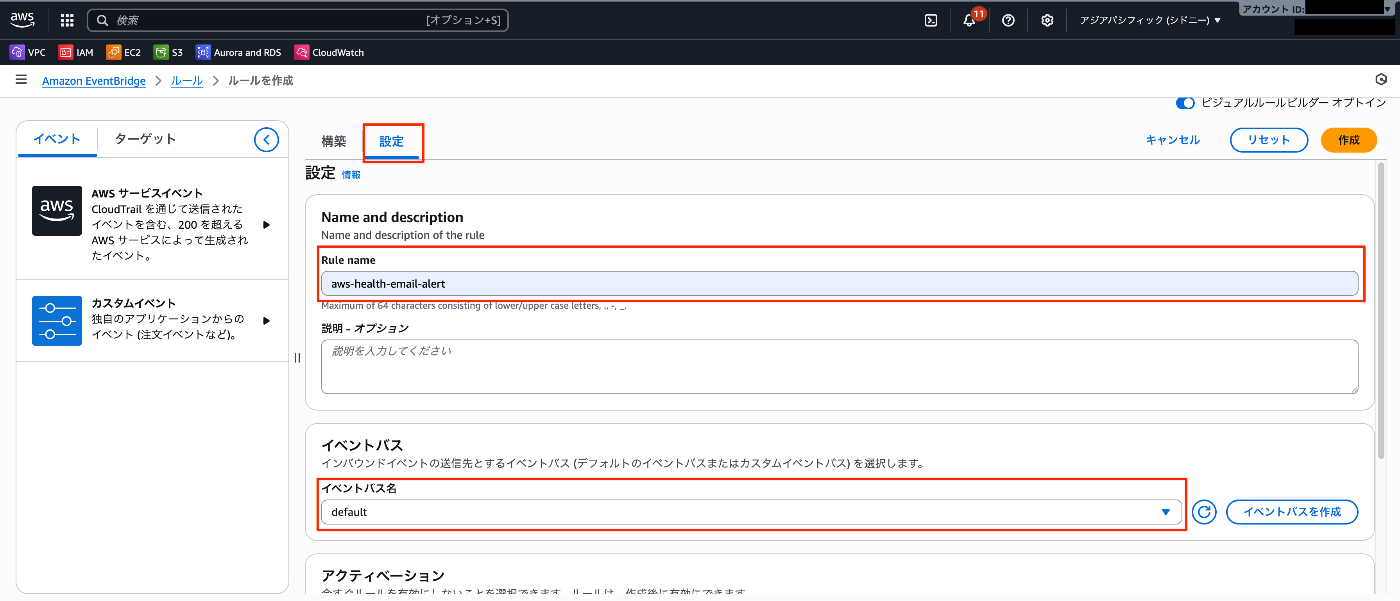Open the event bus name dropdown
Viewport: 1400px width, 601px height.
[x=751, y=512]
